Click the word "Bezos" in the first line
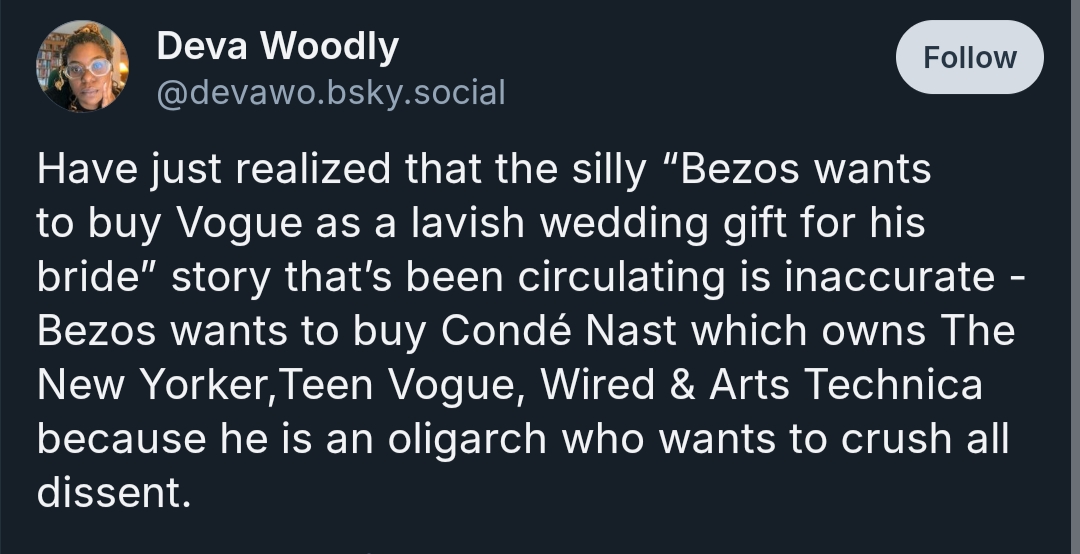This screenshot has width=1080, height=554. click(740, 169)
